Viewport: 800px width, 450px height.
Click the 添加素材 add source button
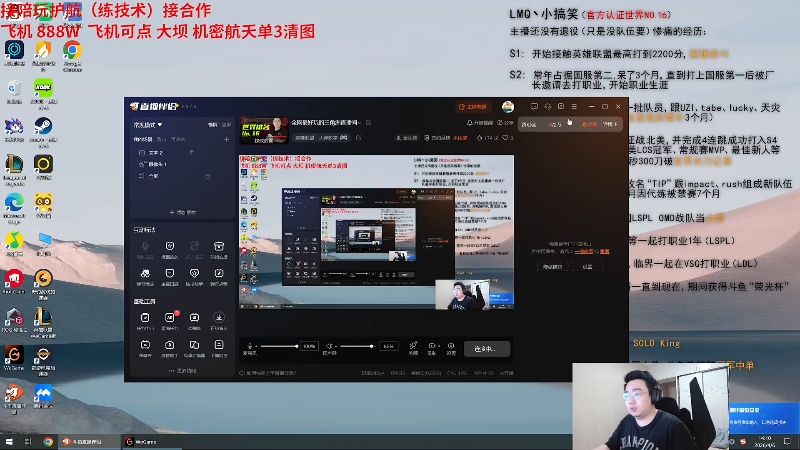[x=182, y=212]
